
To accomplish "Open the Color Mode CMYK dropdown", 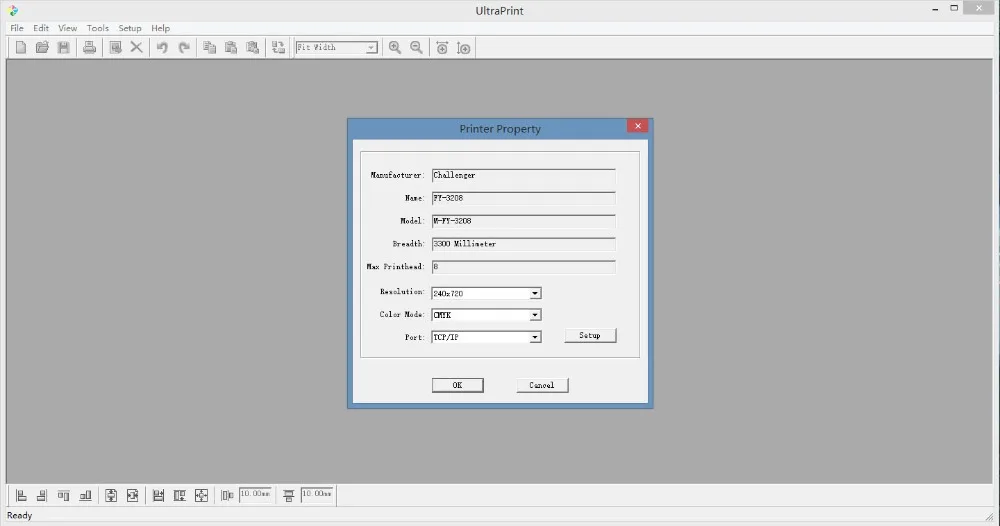I will tap(535, 315).
